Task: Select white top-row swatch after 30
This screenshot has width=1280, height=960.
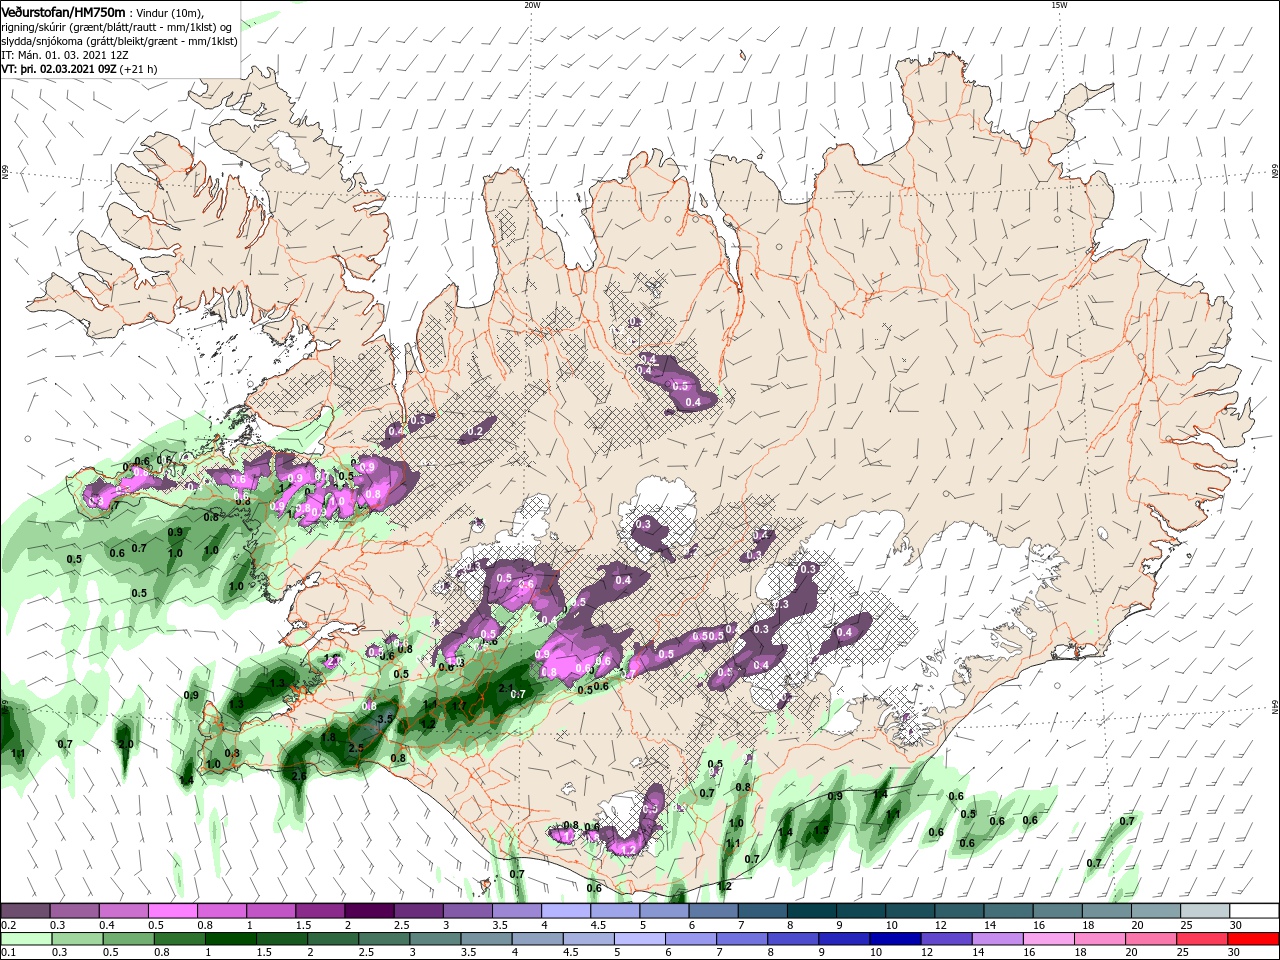Action: tap(1254, 911)
